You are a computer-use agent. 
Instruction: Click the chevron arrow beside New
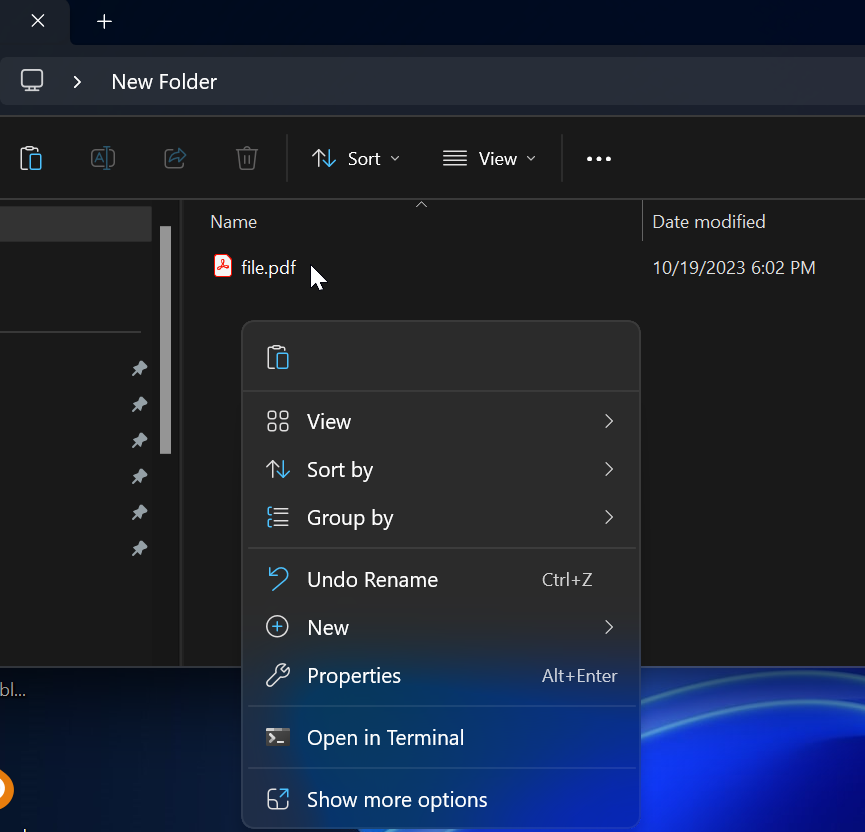tap(609, 627)
